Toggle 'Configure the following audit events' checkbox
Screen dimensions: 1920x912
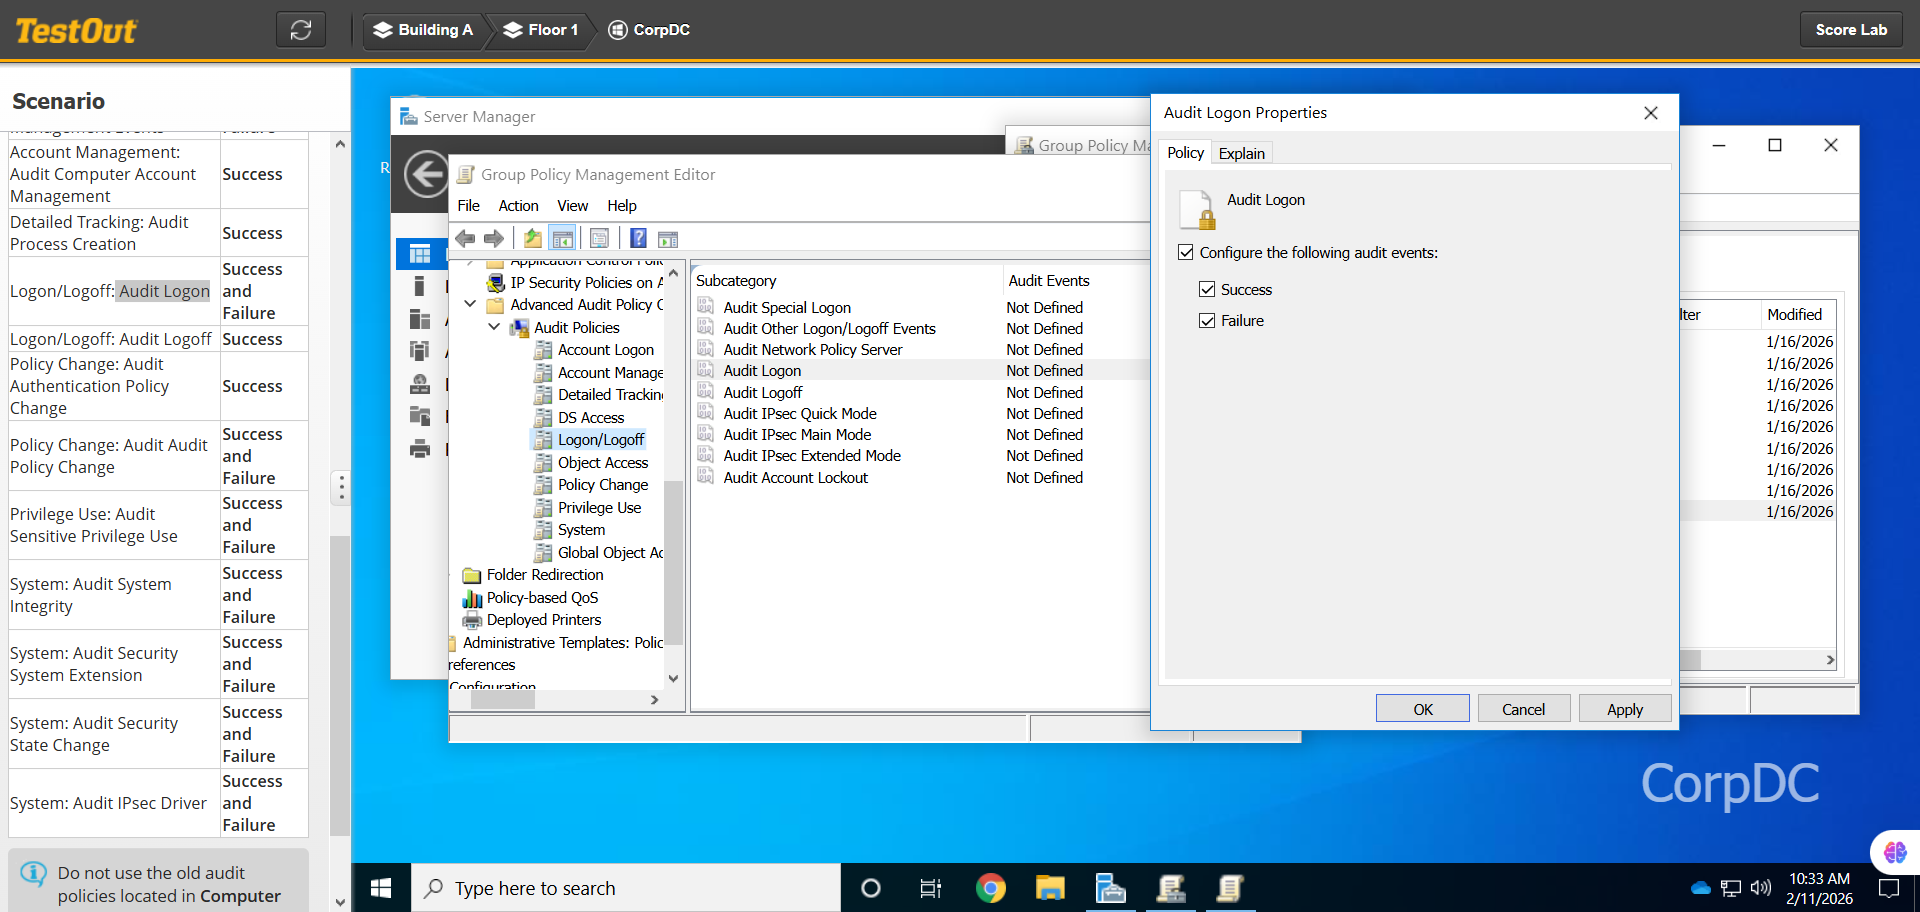[x=1186, y=253]
